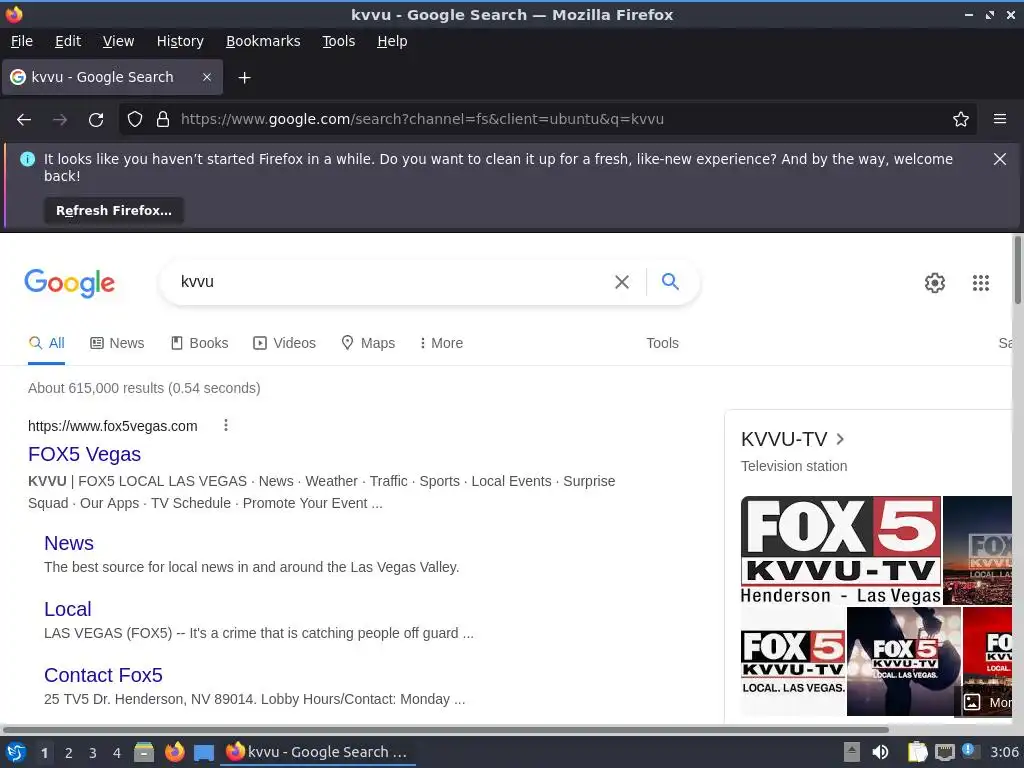Launch Firefox from taskbar quick launcher
This screenshot has height=768, width=1024.
(174, 752)
